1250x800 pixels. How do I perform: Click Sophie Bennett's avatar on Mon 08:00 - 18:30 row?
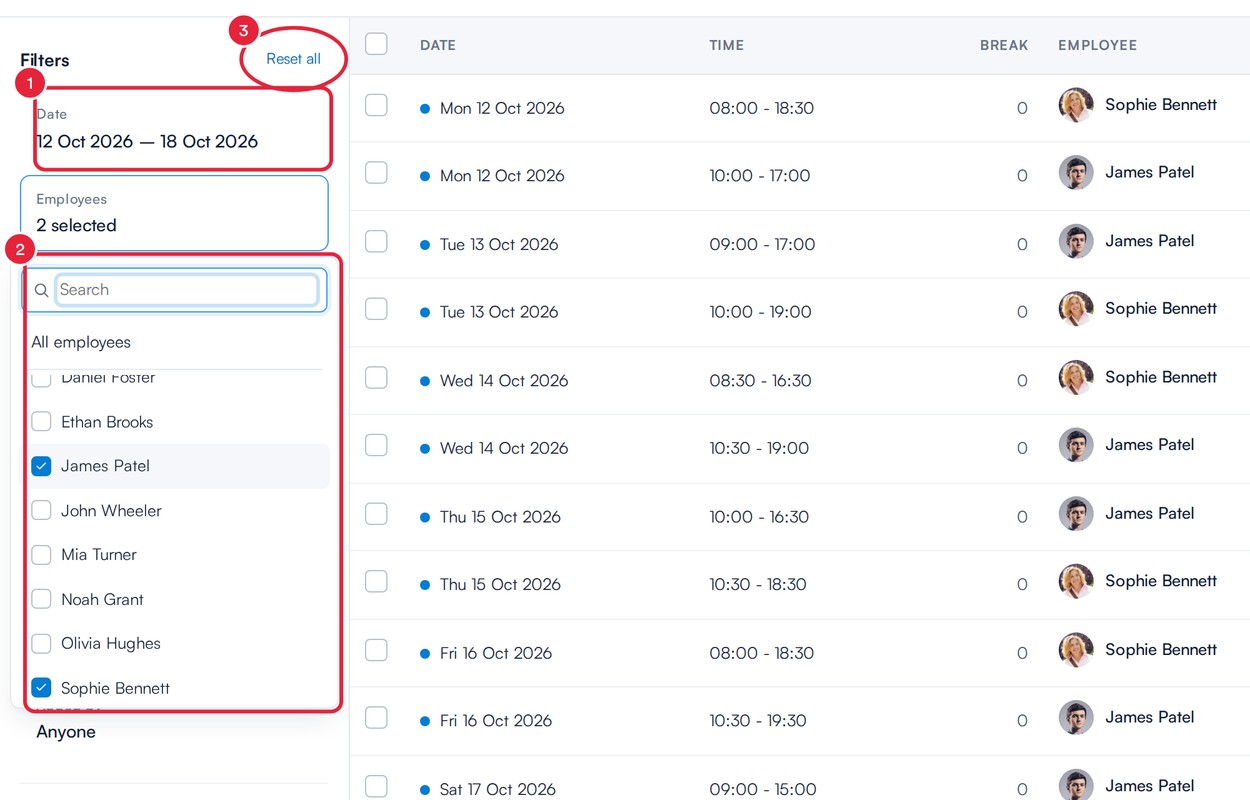coord(1076,105)
